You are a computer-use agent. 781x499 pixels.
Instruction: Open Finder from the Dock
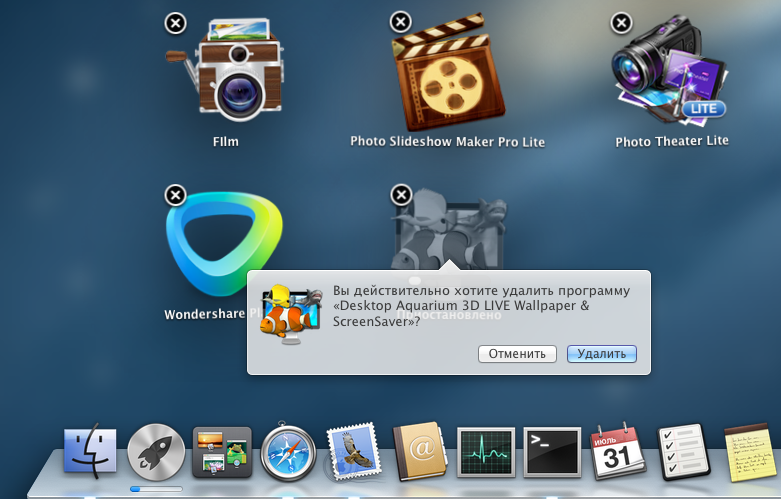pyautogui.click(x=90, y=451)
